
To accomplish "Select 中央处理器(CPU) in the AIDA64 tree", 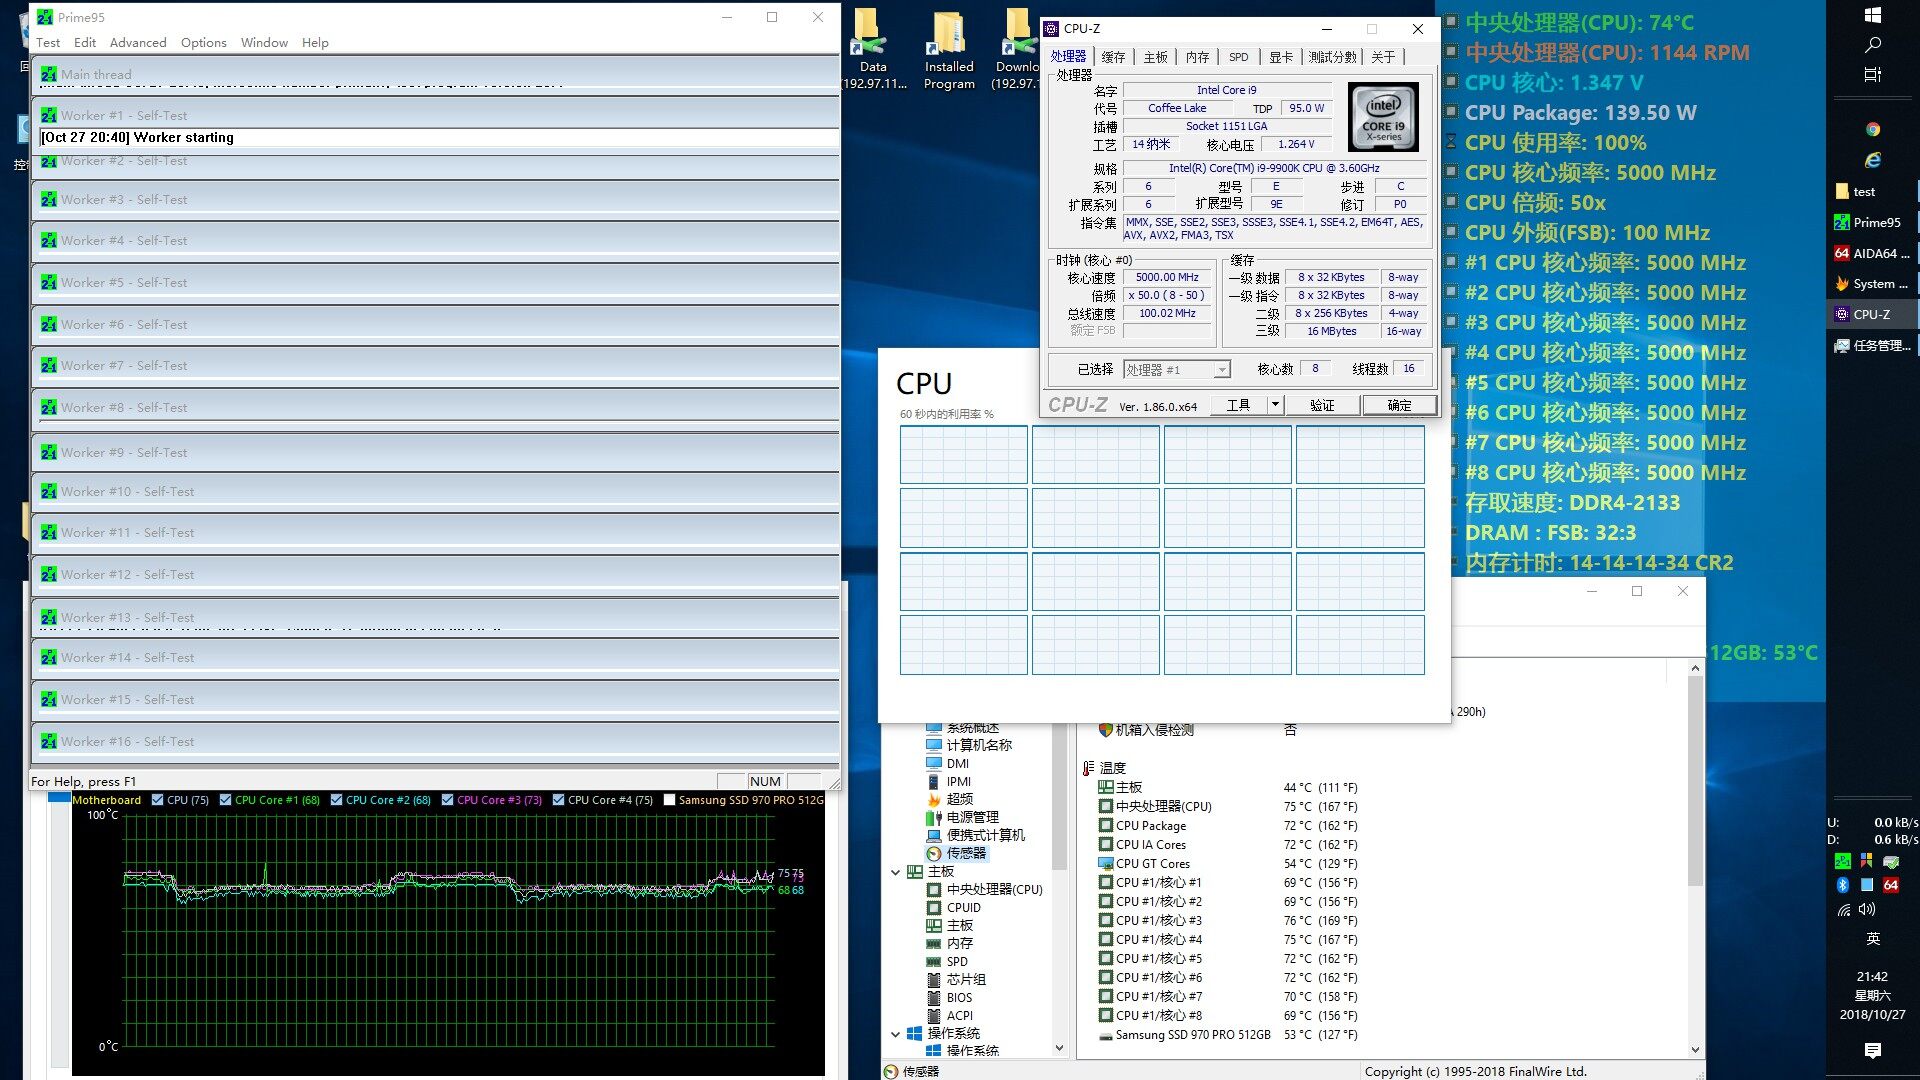I will (985, 889).
